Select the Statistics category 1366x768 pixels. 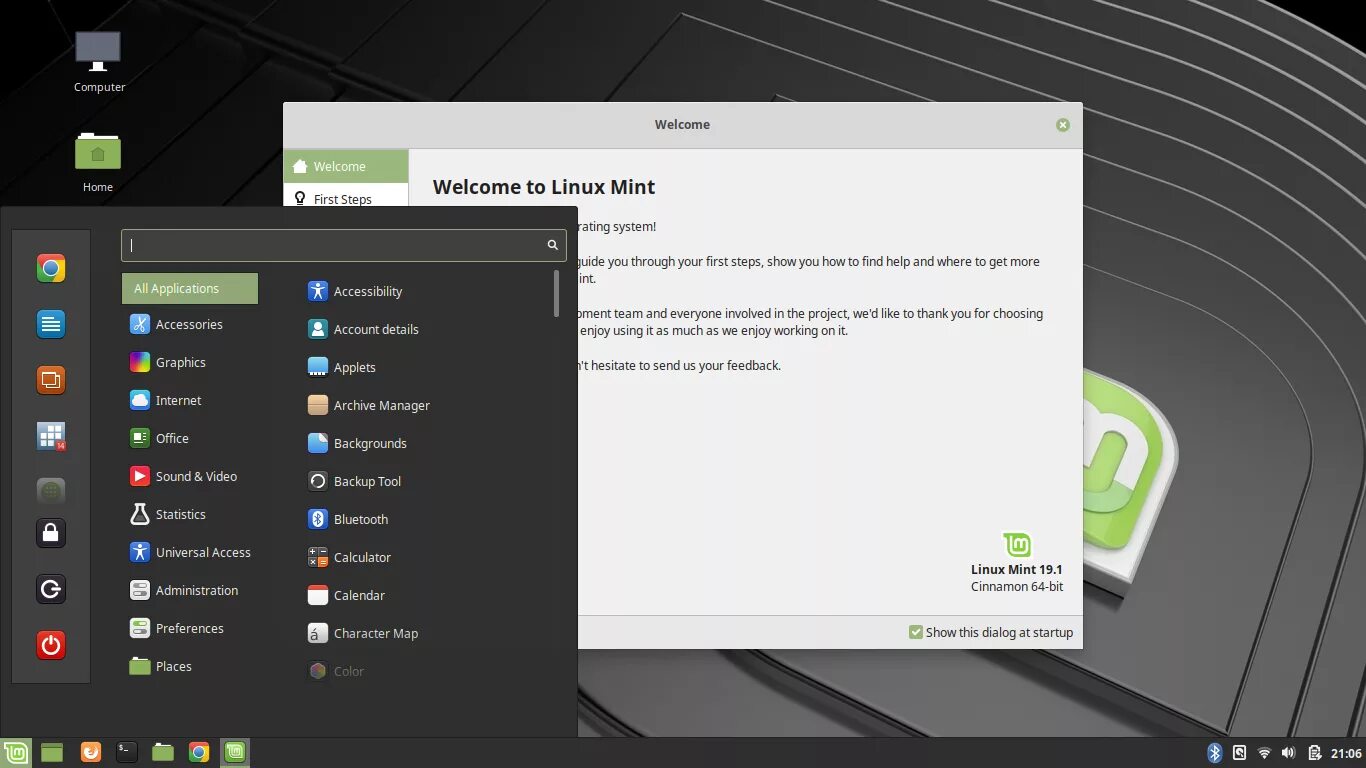(x=190, y=514)
